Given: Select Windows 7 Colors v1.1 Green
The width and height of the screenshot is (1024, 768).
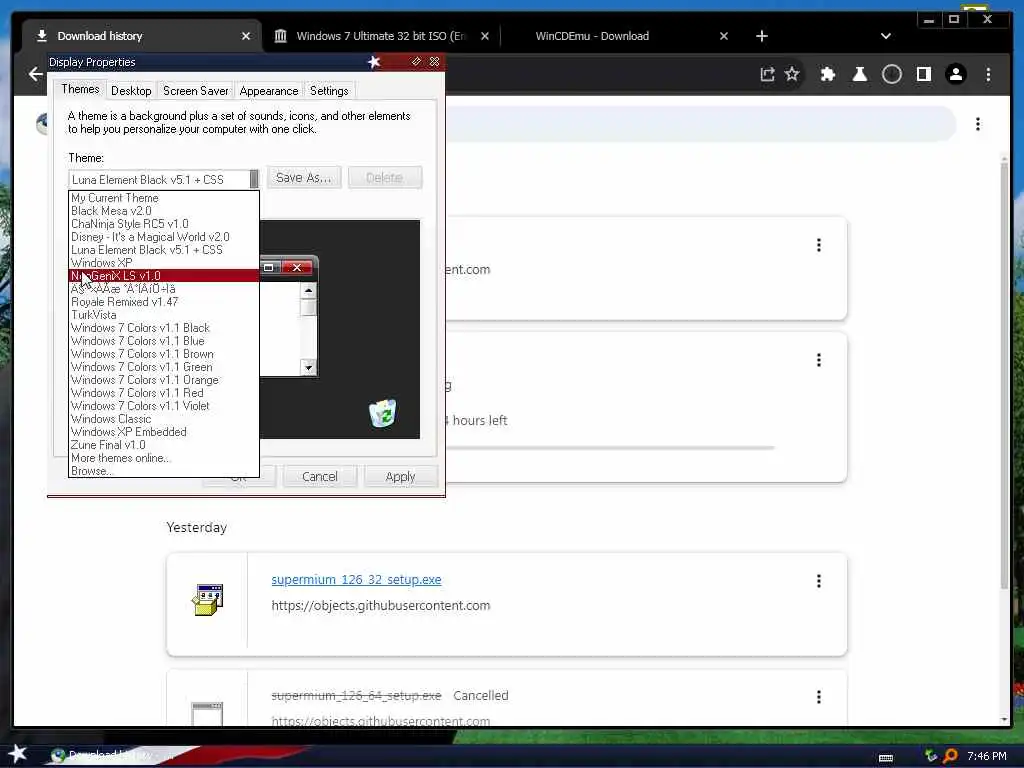Looking at the screenshot, I should [163, 367].
